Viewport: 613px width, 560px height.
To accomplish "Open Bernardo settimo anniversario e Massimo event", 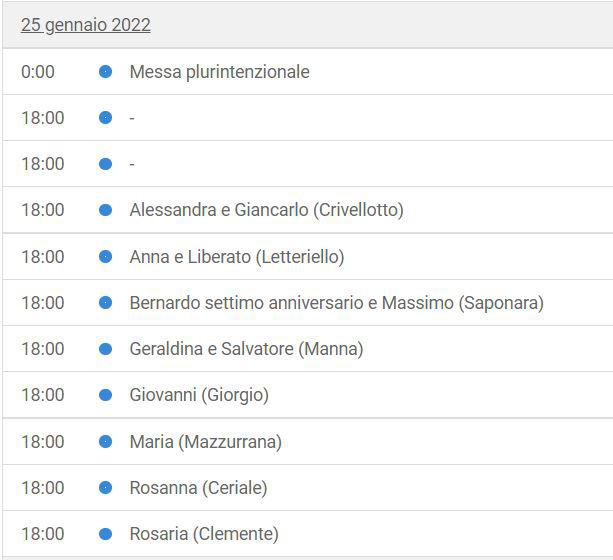I will pyautogui.click(x=337, y=303).
